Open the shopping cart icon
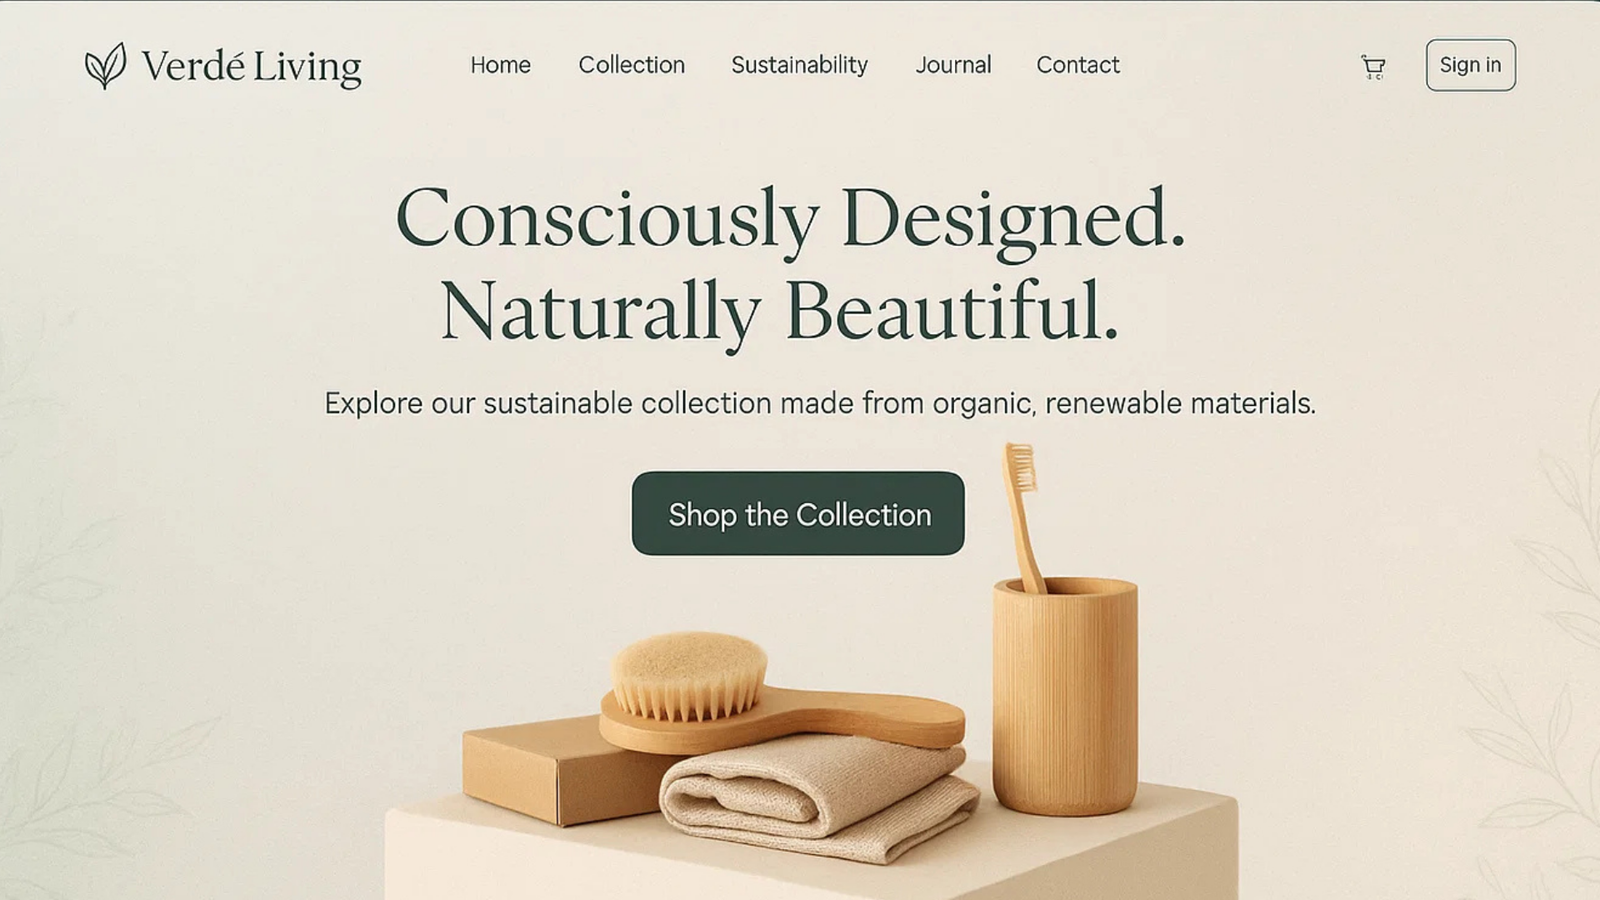 (1373, 67)
